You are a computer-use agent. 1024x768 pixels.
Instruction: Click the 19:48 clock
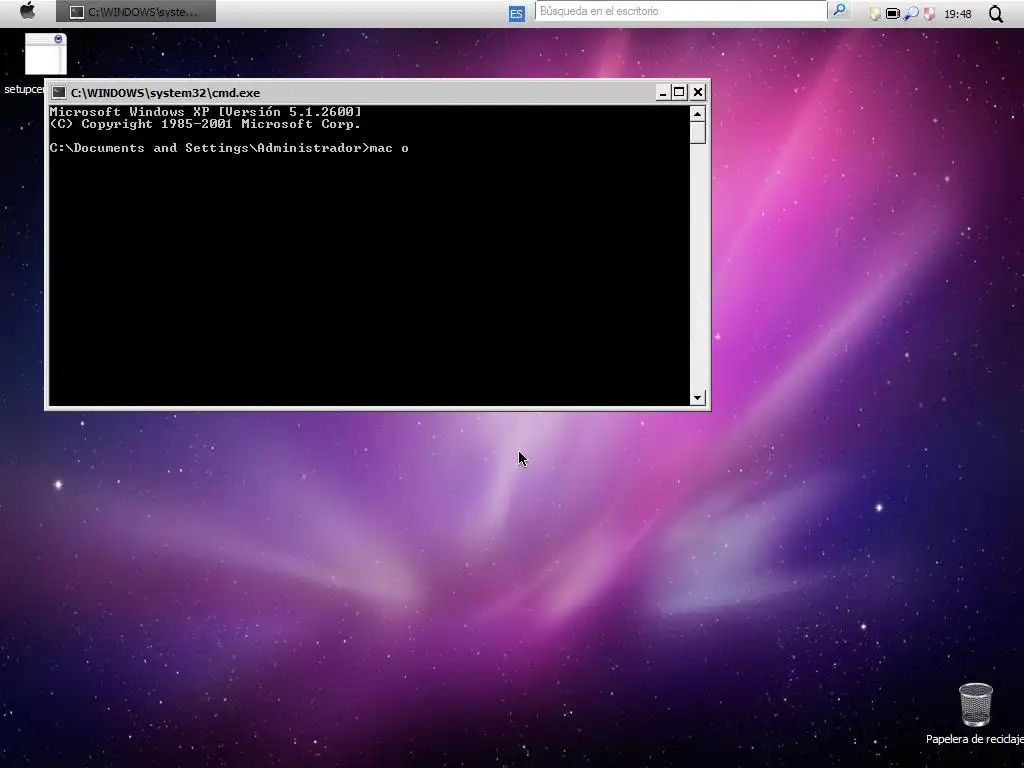tap(957, 14)
